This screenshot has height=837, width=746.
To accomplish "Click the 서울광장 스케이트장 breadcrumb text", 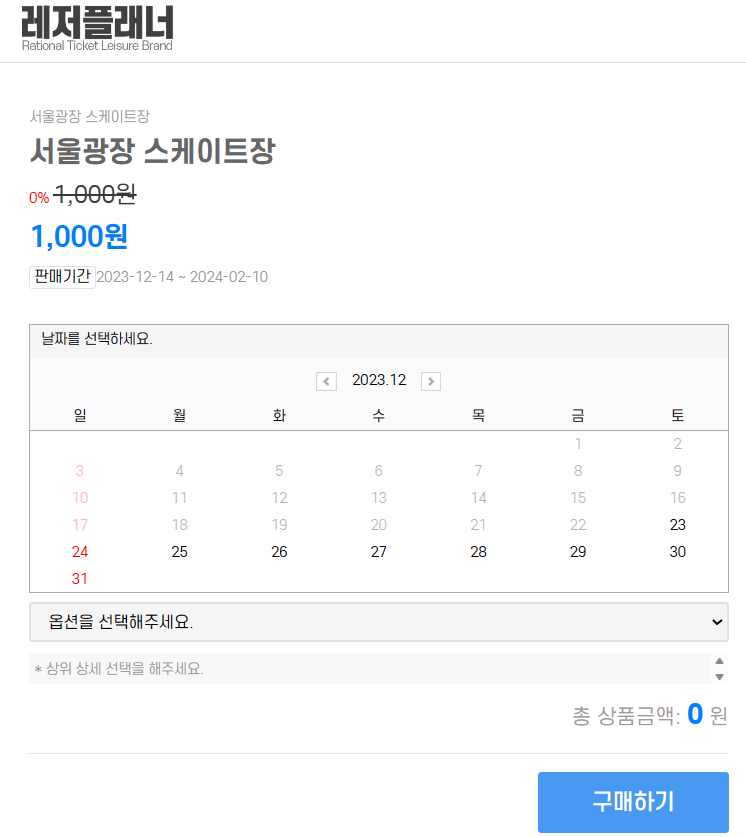I will [90, 116].
